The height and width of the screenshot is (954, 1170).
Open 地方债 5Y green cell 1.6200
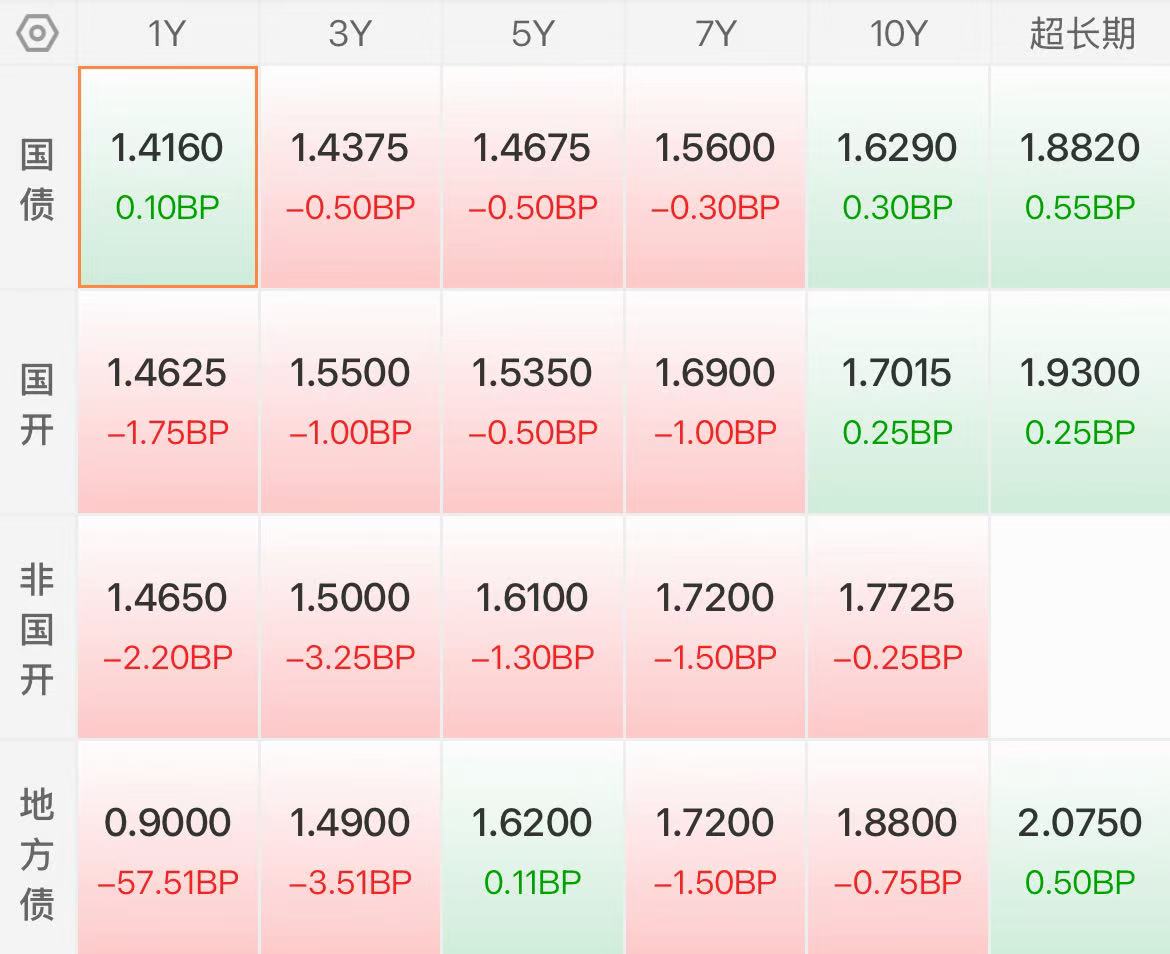pyautogui.click(x=533, y=848)
